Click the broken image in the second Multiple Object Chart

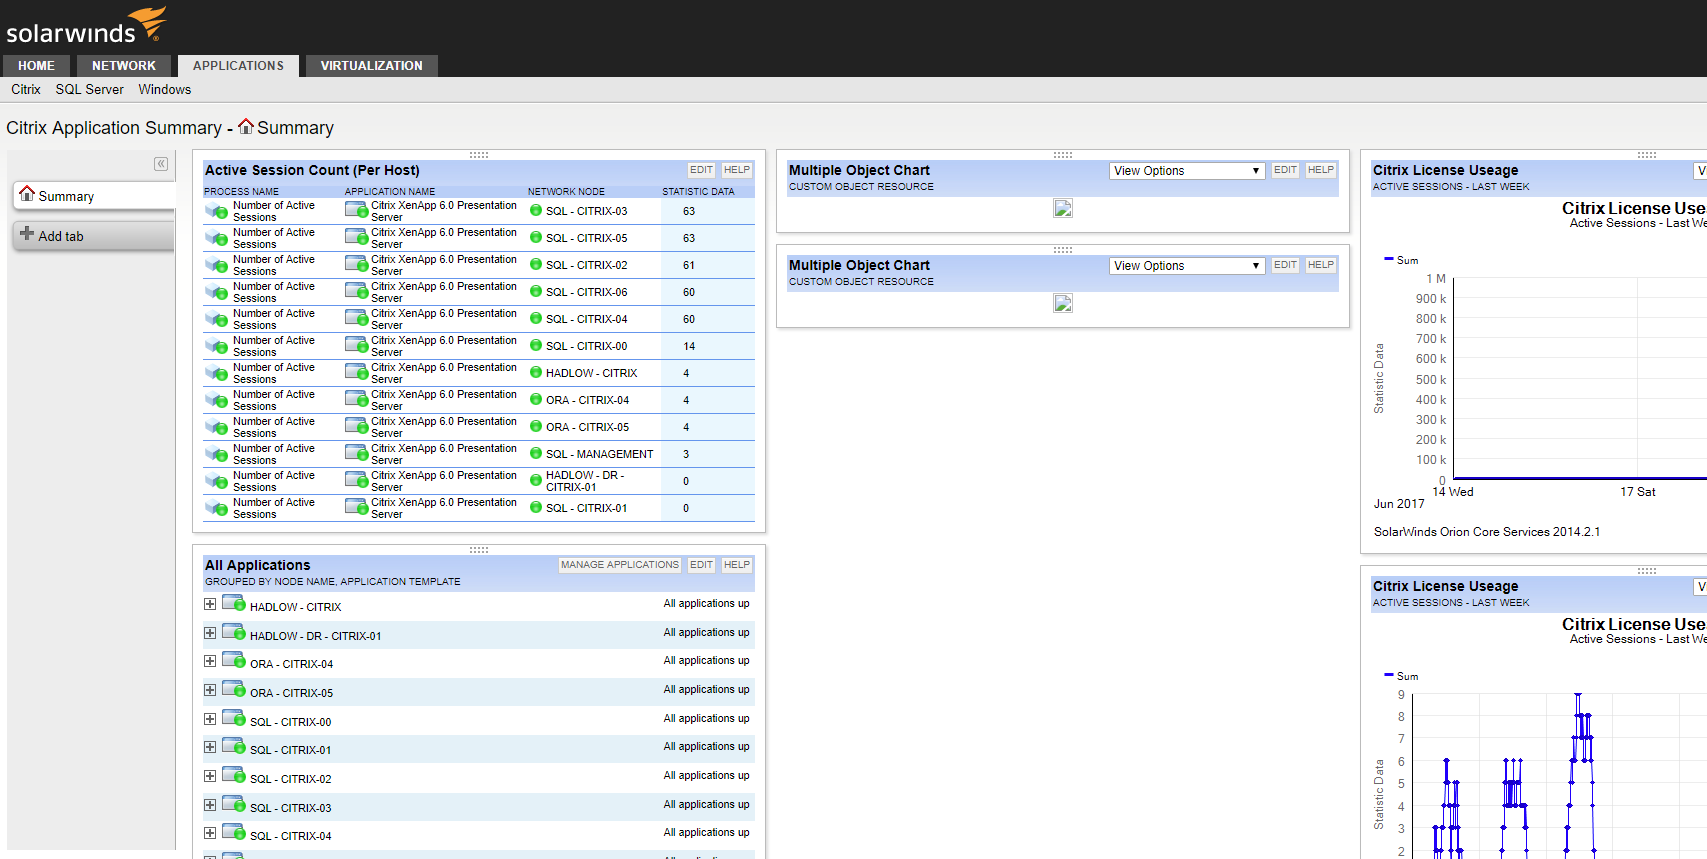tap(1063, 303)
